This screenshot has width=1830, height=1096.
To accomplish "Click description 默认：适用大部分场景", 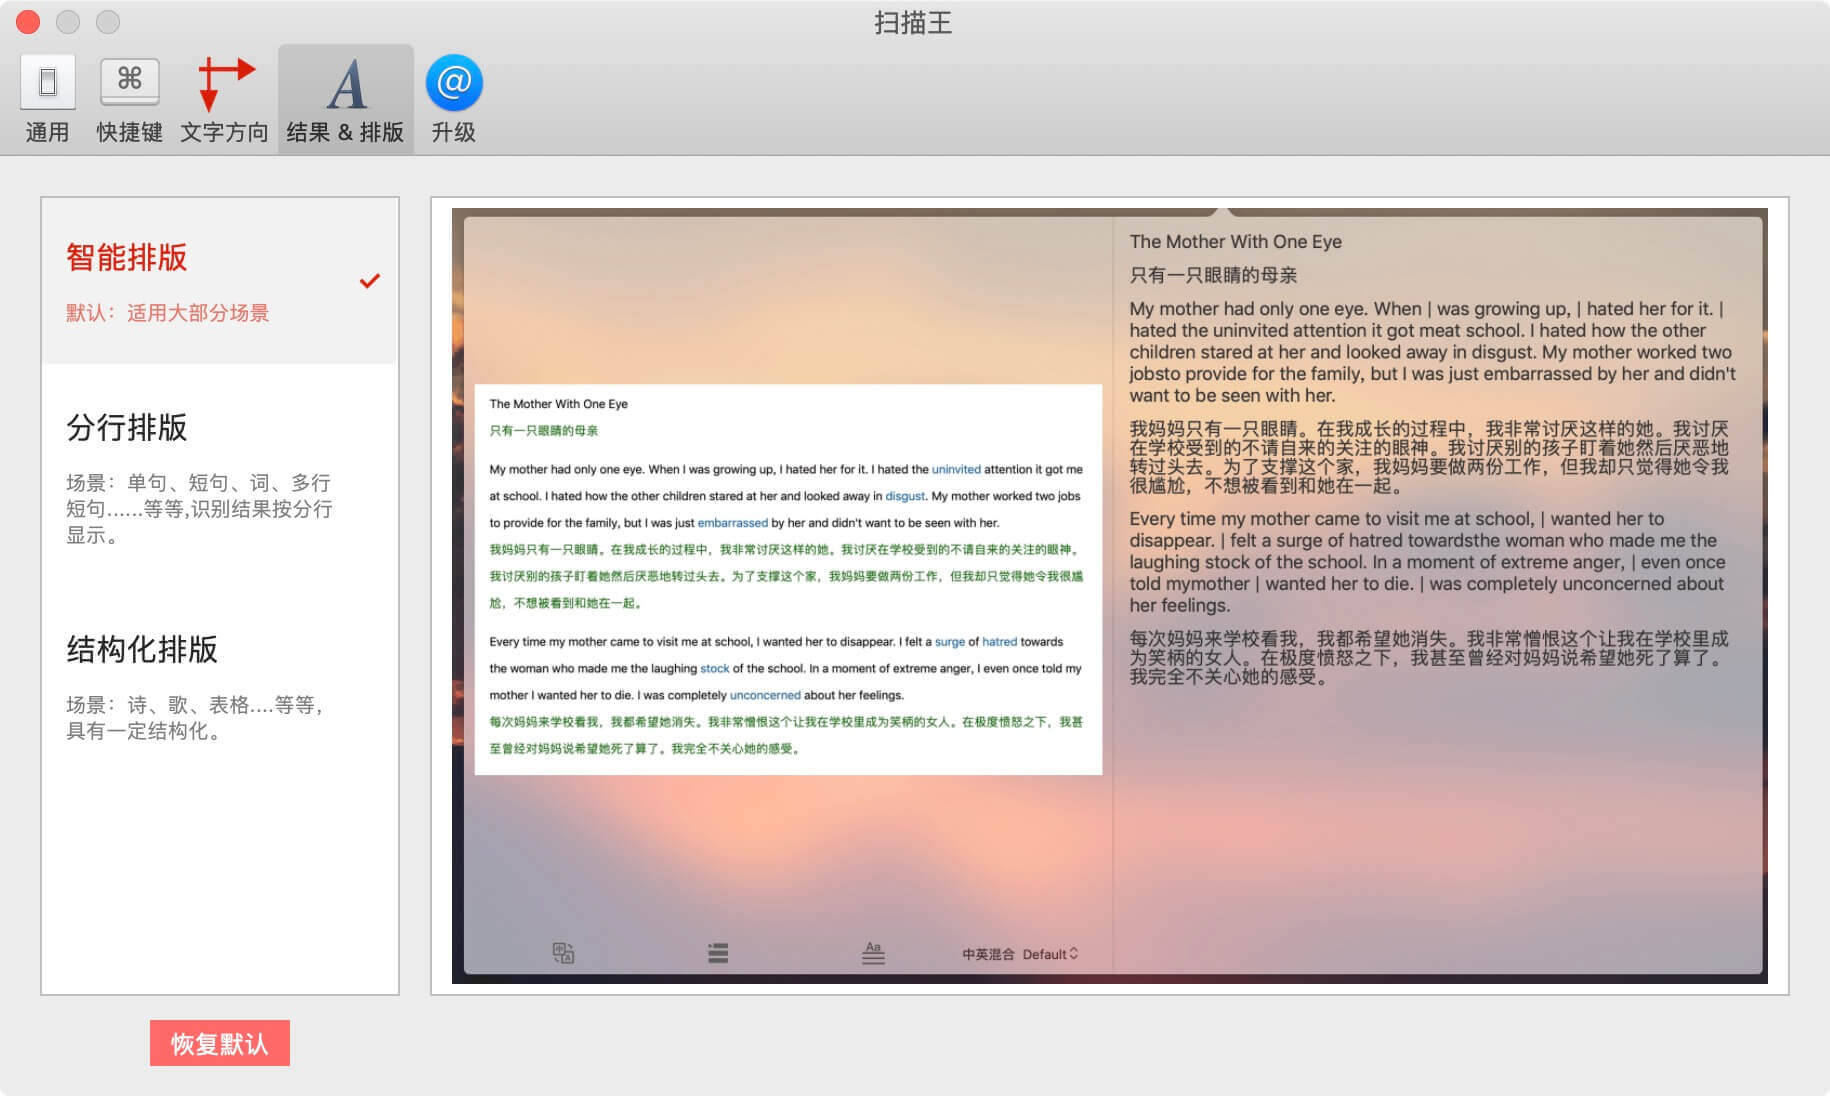I will pyautogui.click(x=167, y=313).
